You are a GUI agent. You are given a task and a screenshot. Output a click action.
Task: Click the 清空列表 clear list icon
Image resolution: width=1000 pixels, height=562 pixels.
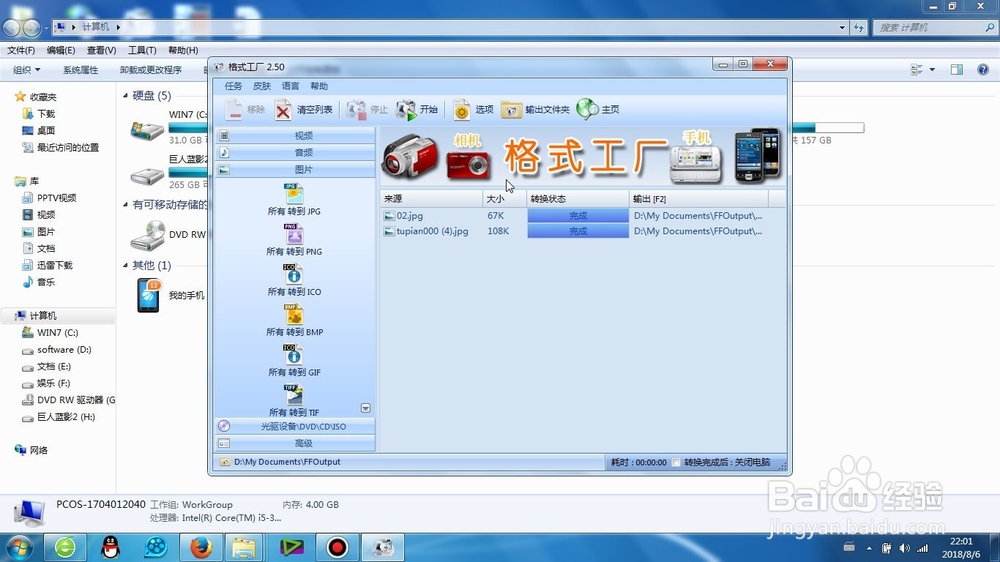click(x=283, y=110)
